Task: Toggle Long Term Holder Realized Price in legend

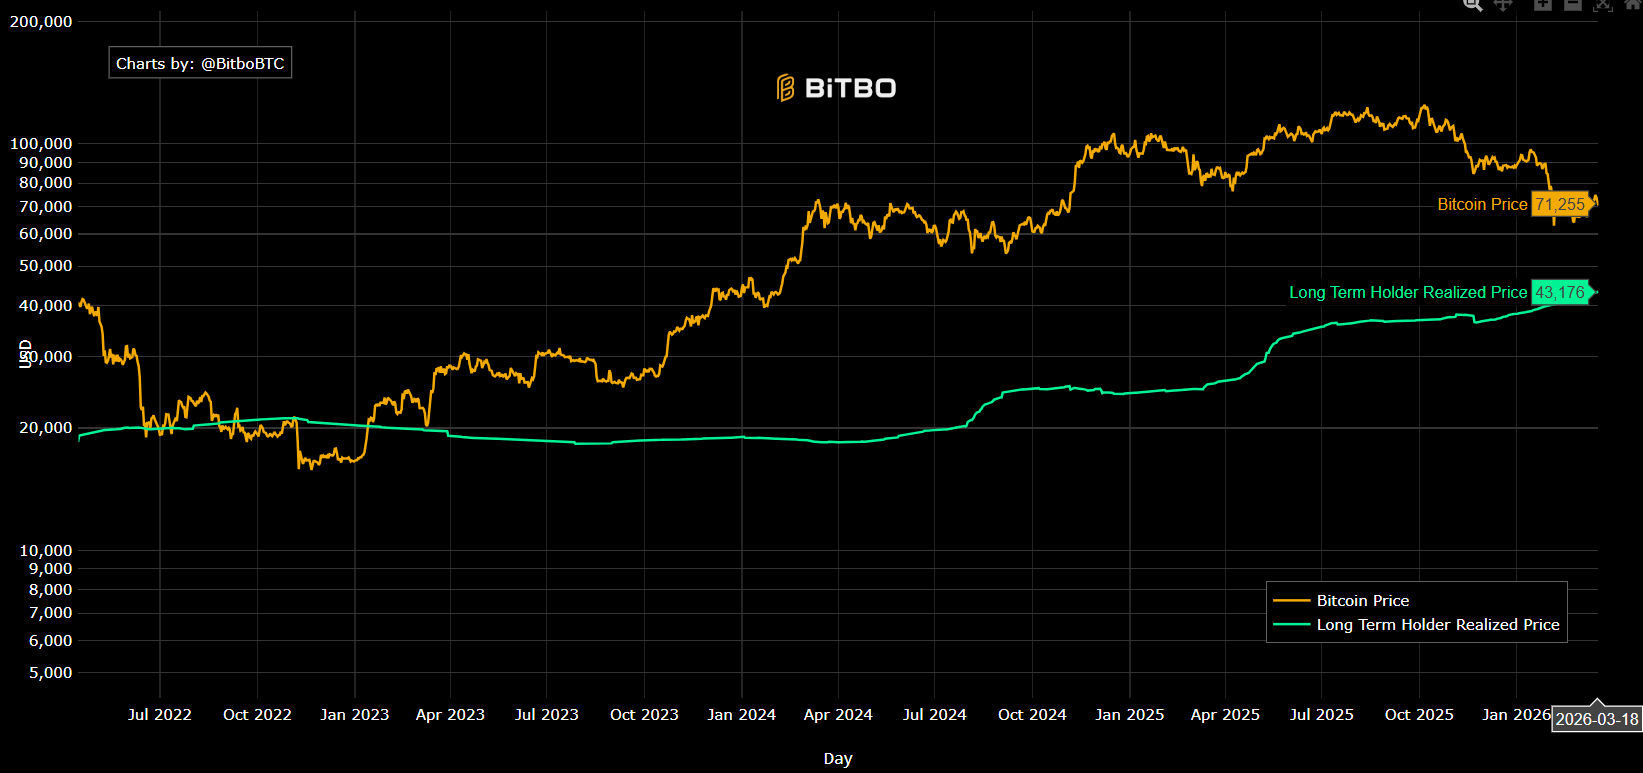Action: [1416, 624]
